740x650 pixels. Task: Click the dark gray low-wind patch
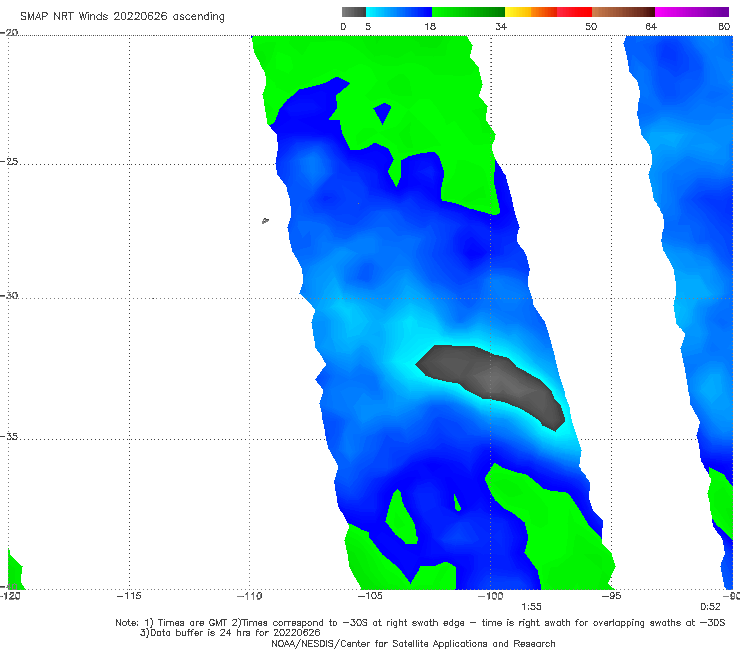(x=491, y=380)
